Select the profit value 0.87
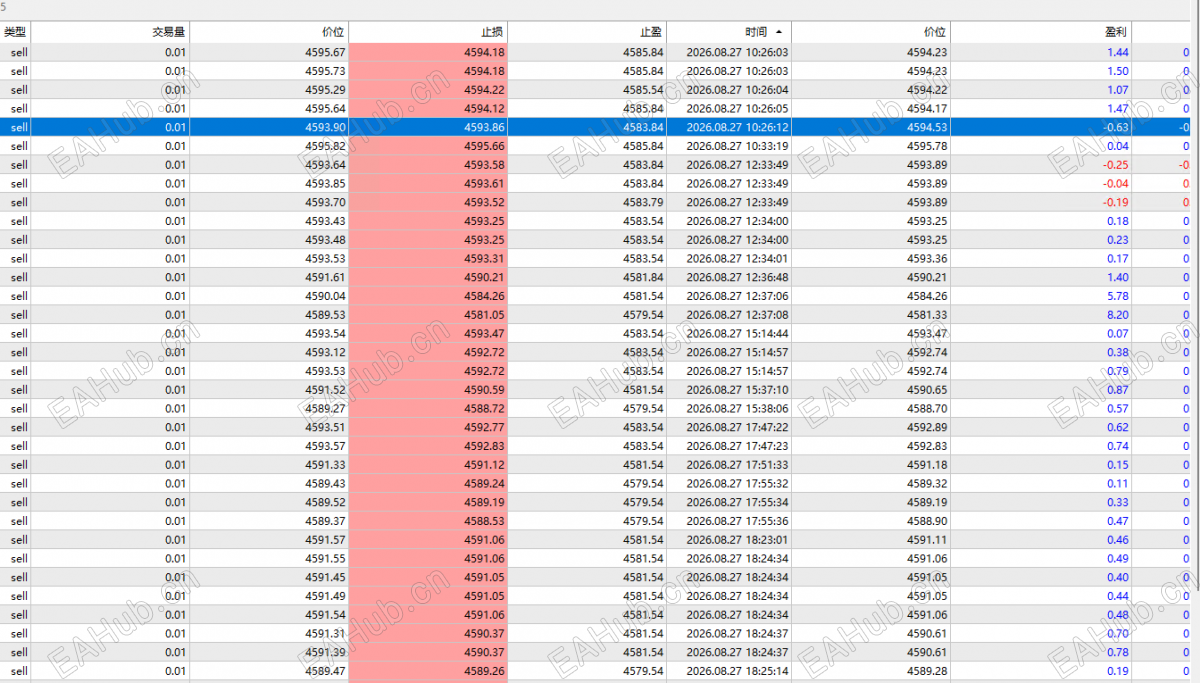 tap(1118, 389)
